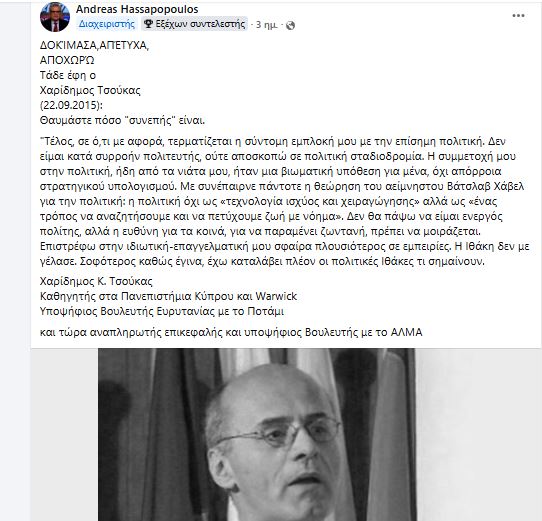Click the Θαυμάστε πόσο "συνεπής" είναι line
Image resolution: width=542 pixels, height=521 pixels.
(x=122, y=120)
